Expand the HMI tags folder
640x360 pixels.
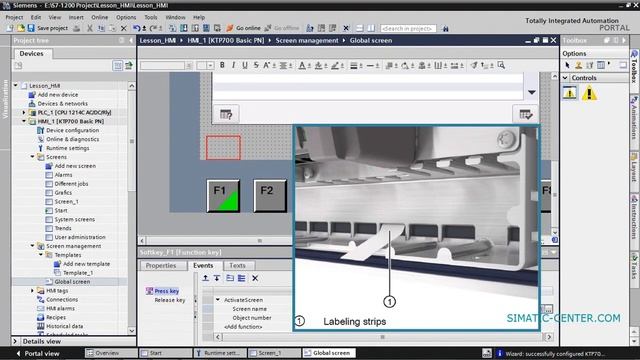pos(32,290)
